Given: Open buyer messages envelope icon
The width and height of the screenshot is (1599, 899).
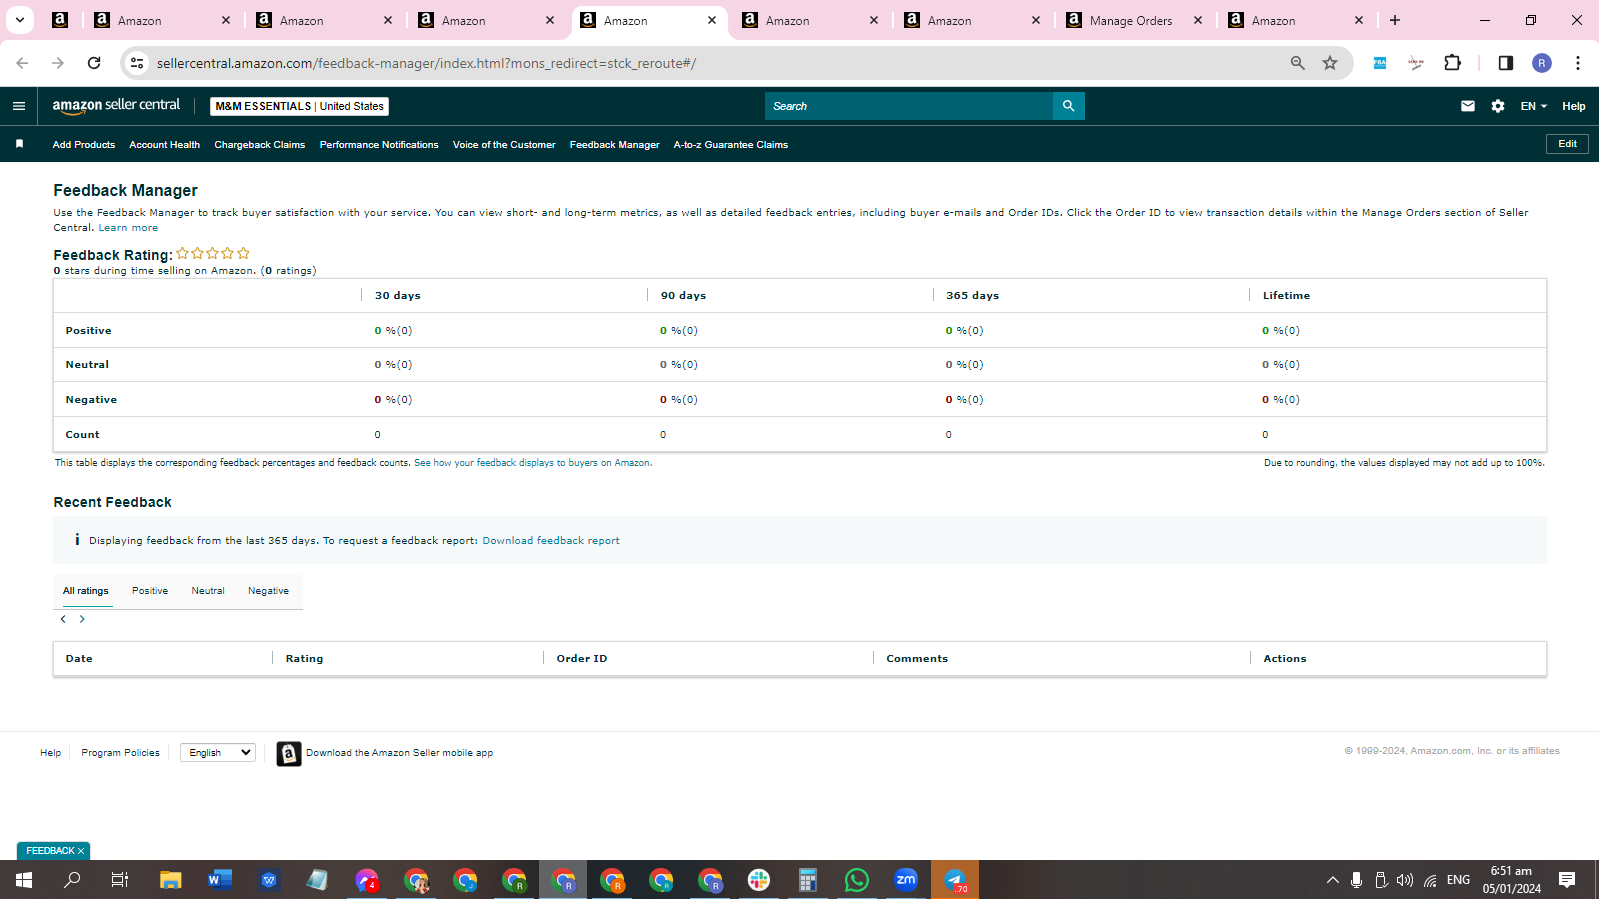Looking at the screenshot, I should 1467,106.
